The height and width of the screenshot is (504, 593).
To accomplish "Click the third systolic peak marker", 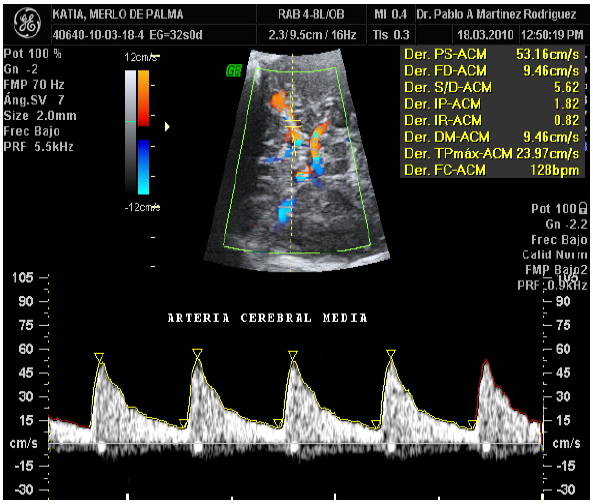I will click(293, 356).
